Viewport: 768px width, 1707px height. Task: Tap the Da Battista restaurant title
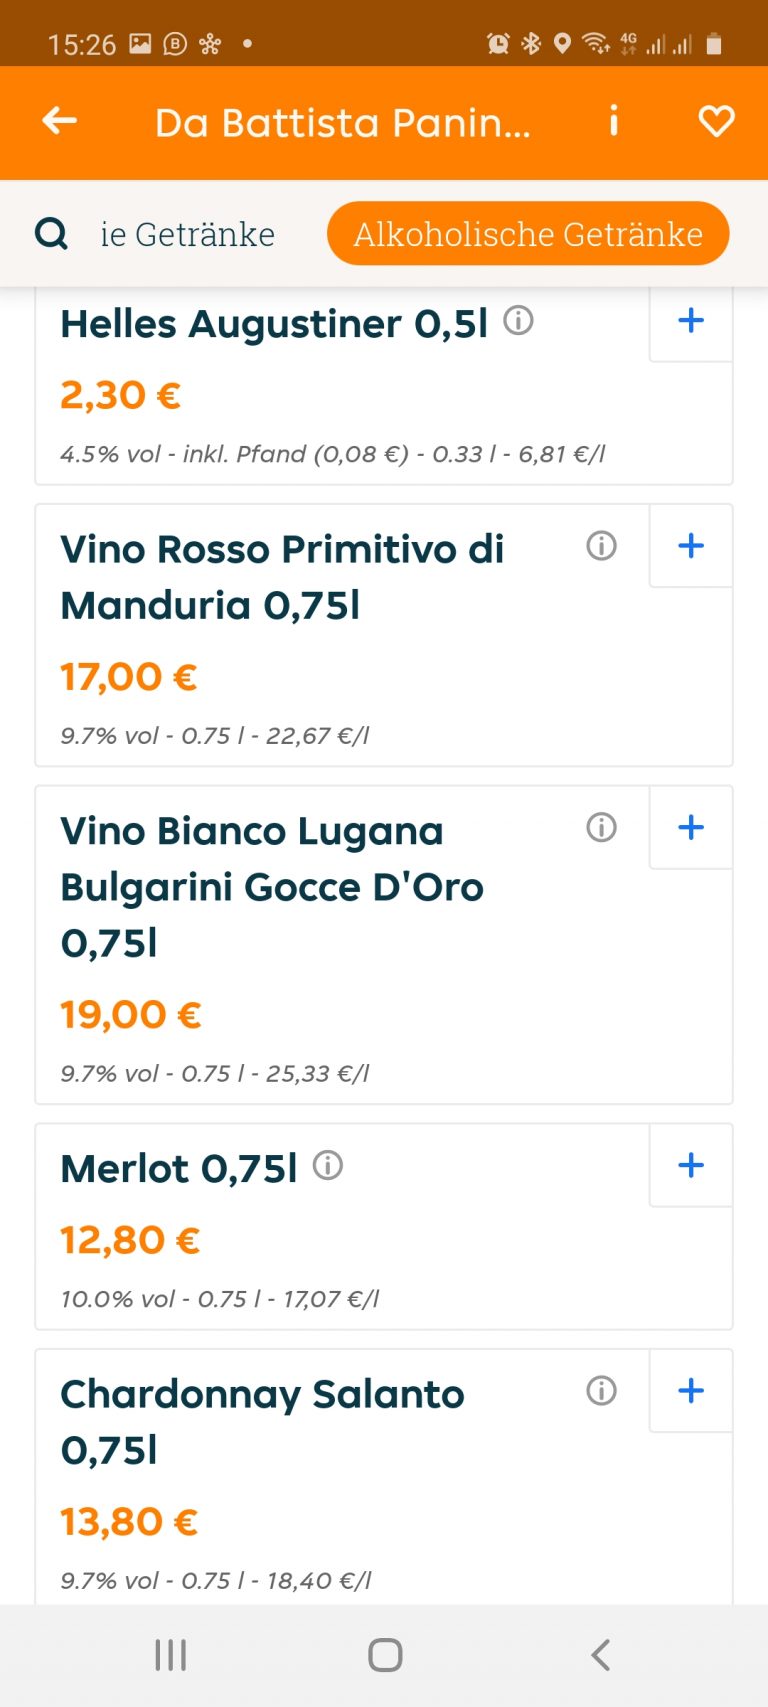tap(342, 123)
